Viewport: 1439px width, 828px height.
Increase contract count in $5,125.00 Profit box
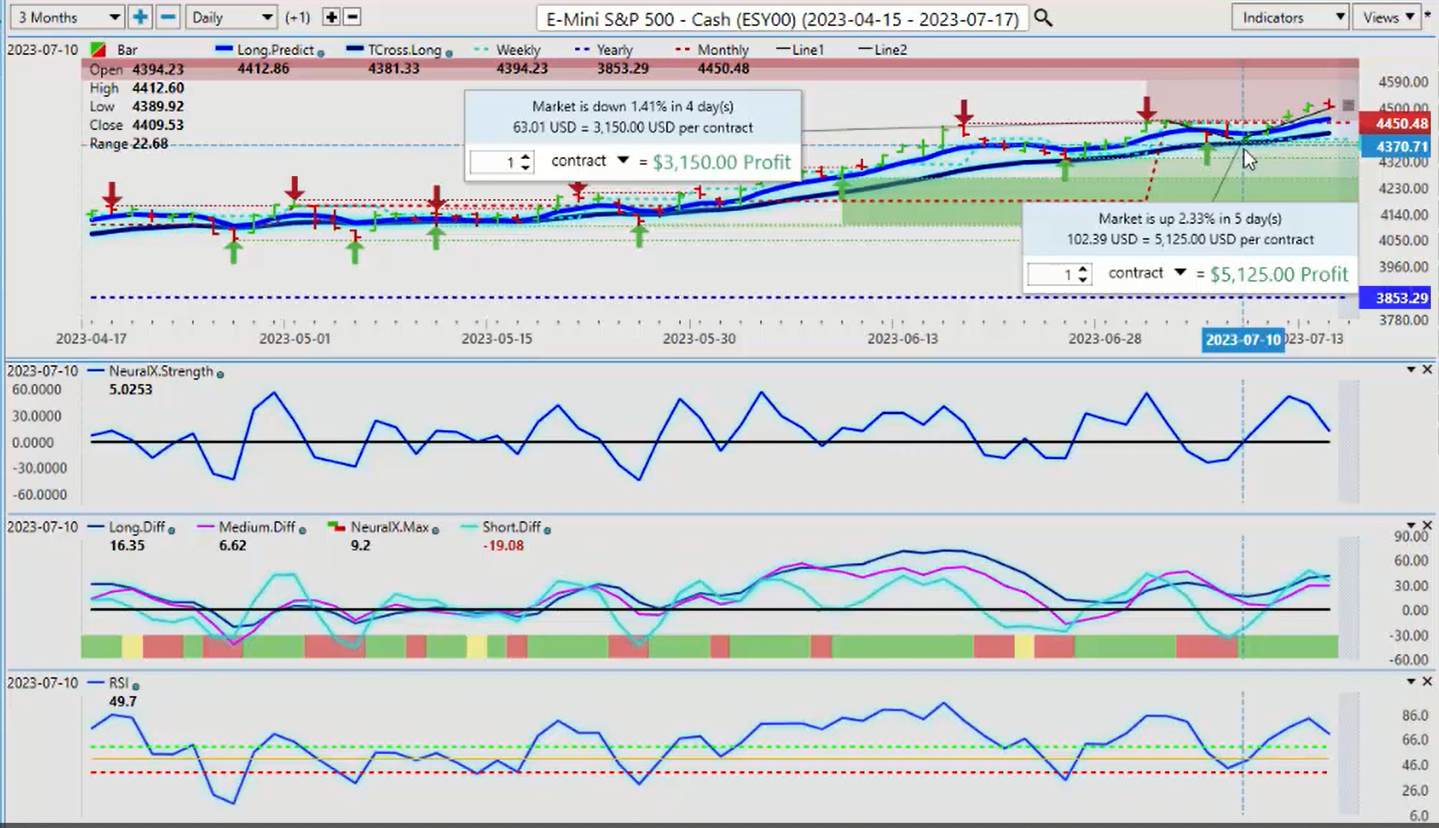1084,269
